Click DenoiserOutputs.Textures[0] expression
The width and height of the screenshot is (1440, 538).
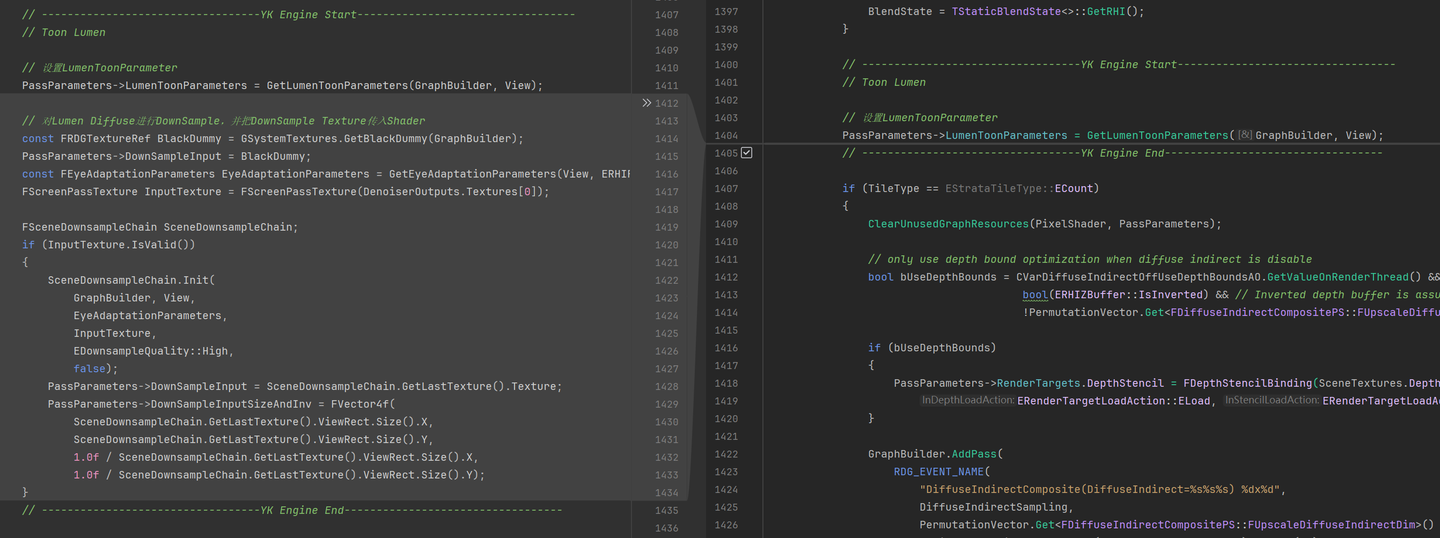point(452,192)
